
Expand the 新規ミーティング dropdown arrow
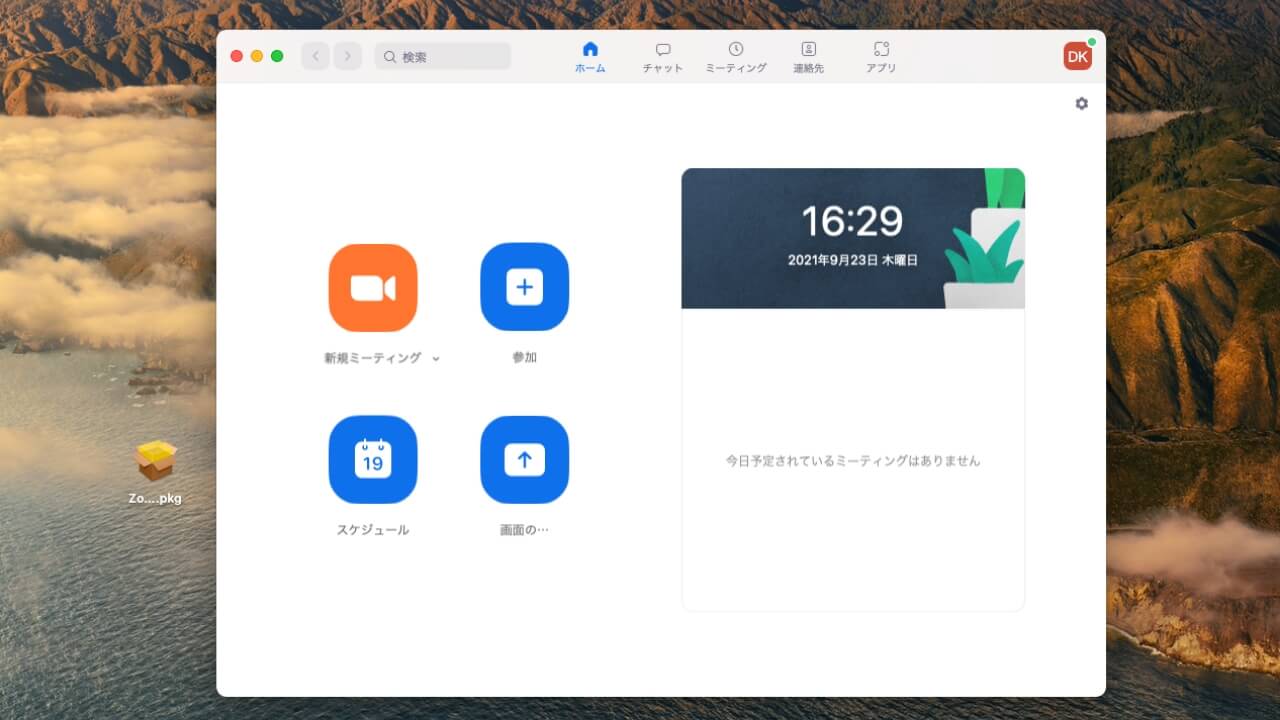coord(436,359)
